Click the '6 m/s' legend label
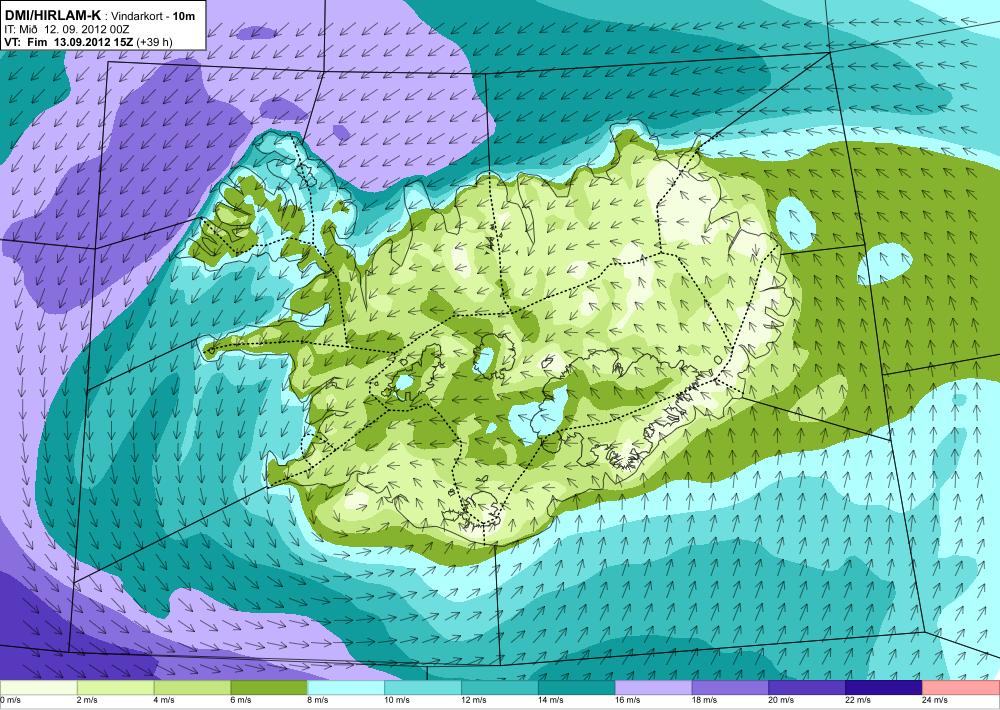Screen dimensions: 1000x710 click(x=240, y=700)
